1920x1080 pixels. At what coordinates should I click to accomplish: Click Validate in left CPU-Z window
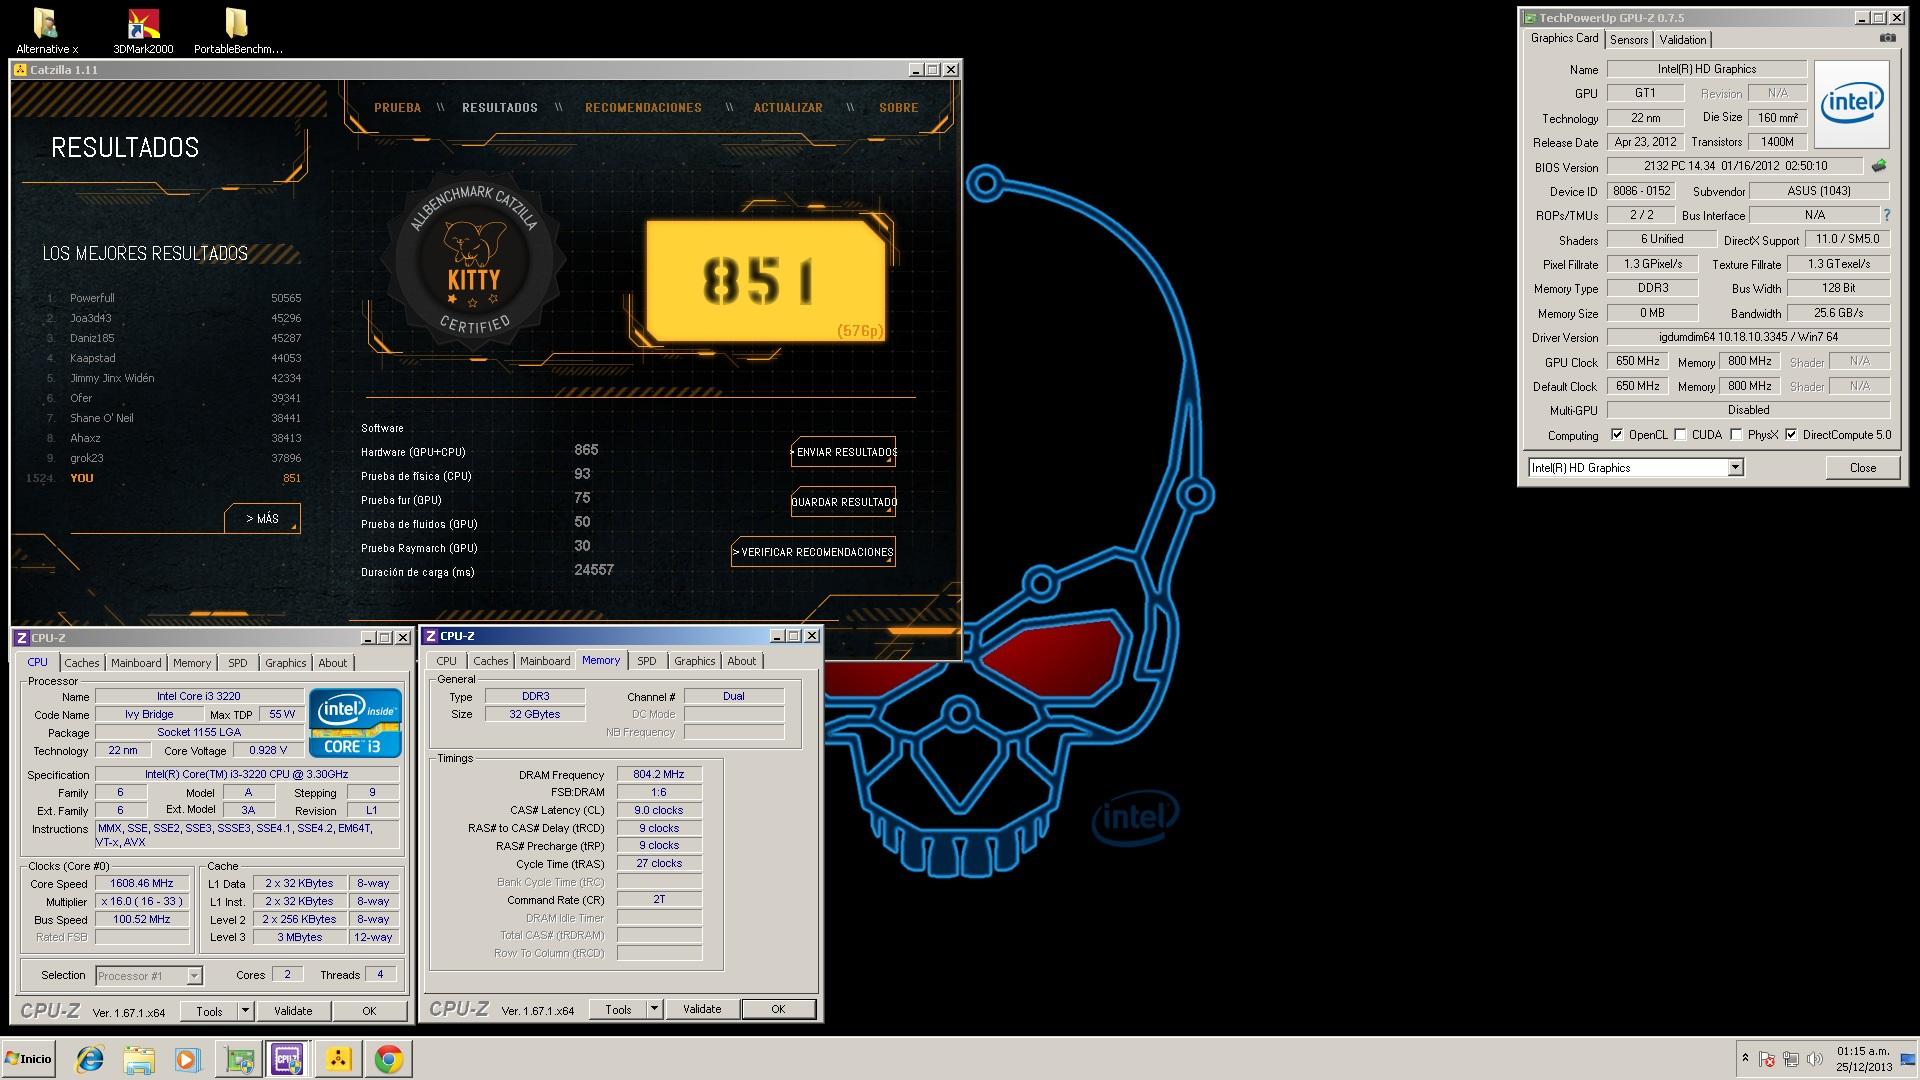[x=293, y=1011]
